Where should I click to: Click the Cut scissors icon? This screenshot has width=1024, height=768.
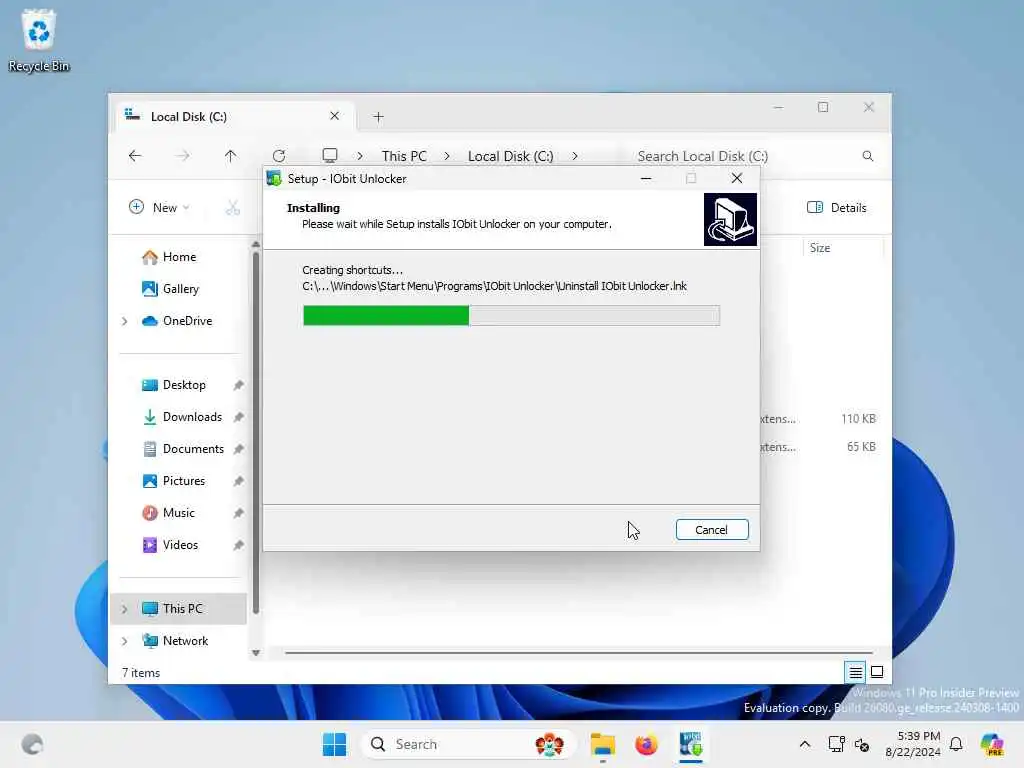[233, 208]
